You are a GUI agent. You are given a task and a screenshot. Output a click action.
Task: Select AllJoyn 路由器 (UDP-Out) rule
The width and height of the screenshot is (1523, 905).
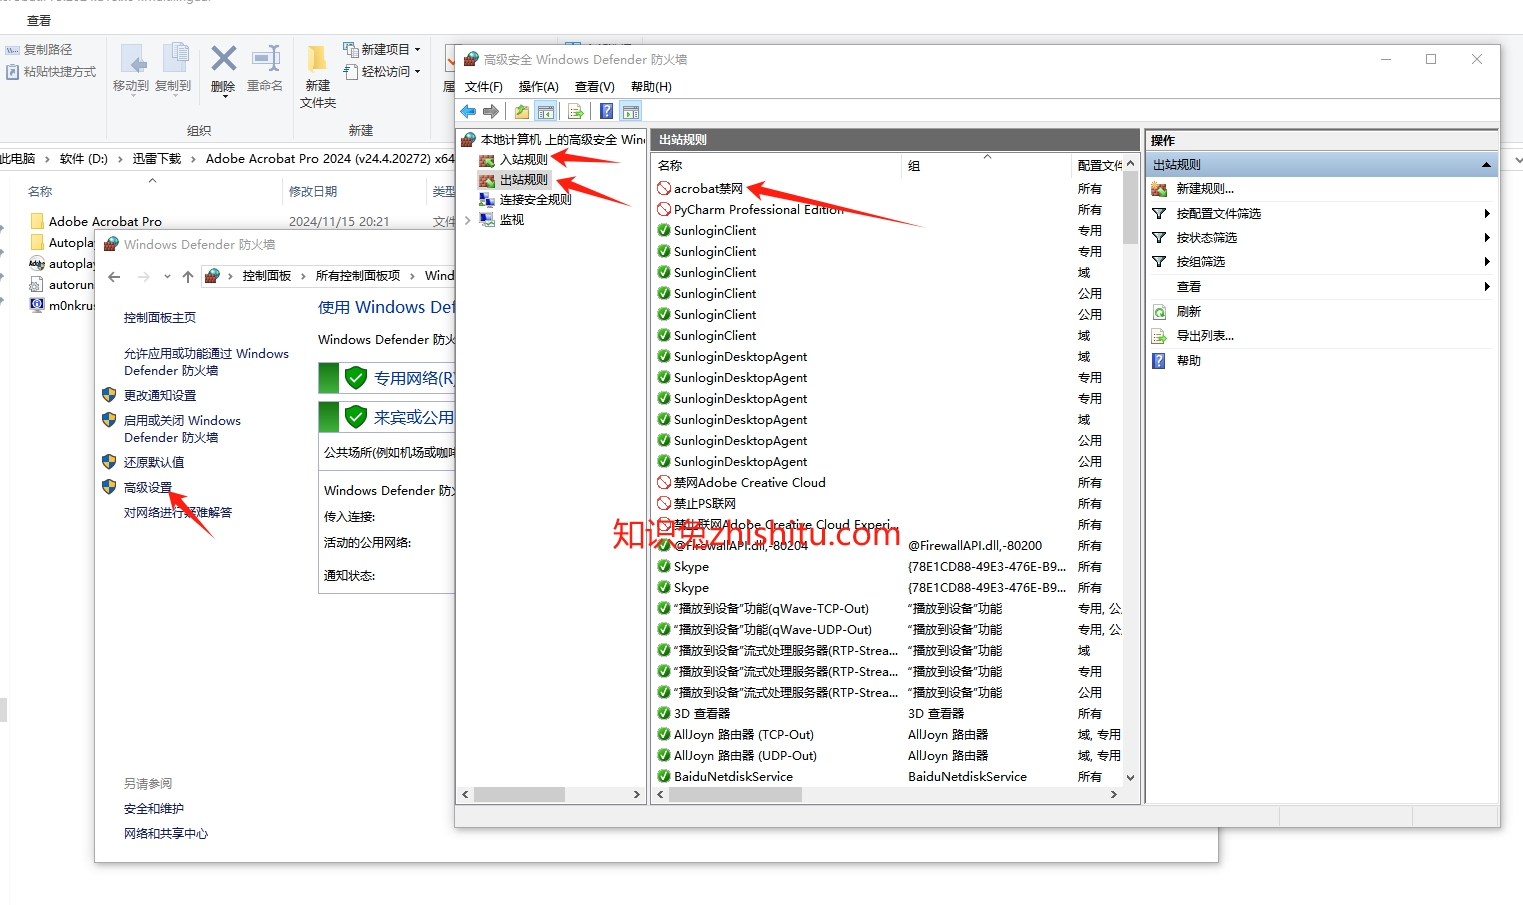click(x=745, y=756)
